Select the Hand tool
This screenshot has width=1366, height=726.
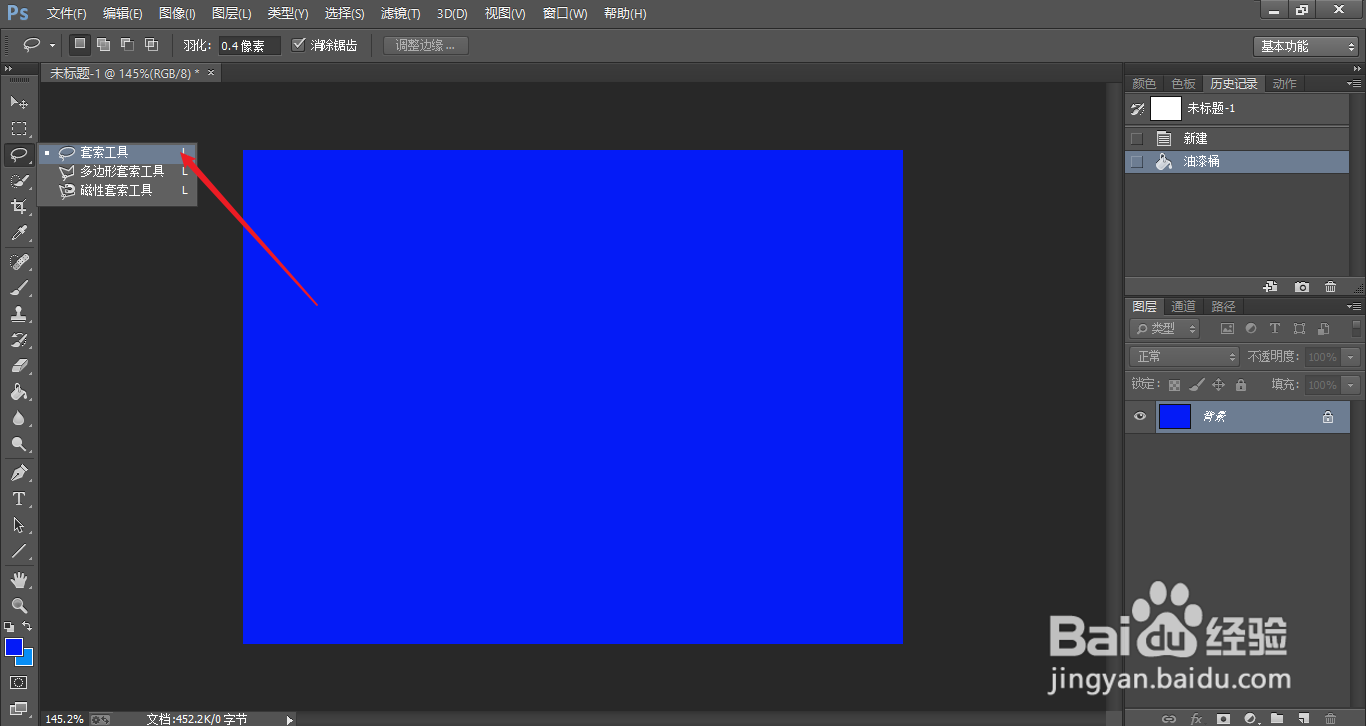19,579
